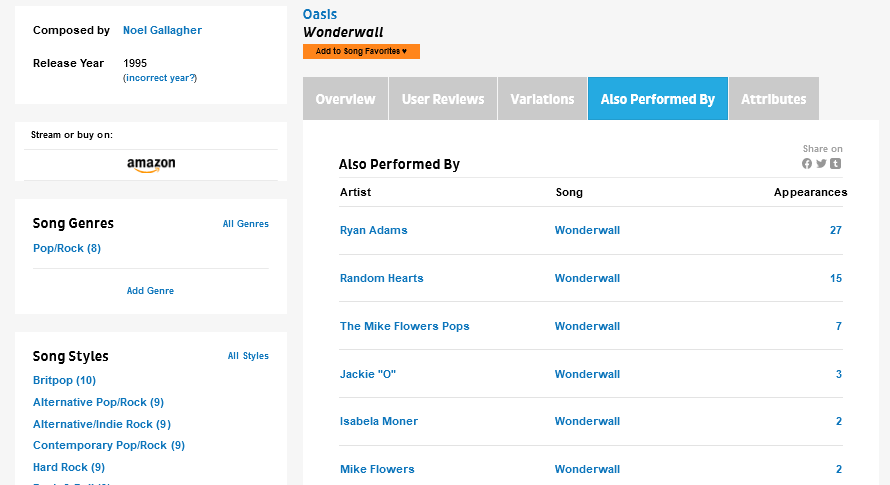
Task: Select the Variations tab
Action: click(542, 99)
